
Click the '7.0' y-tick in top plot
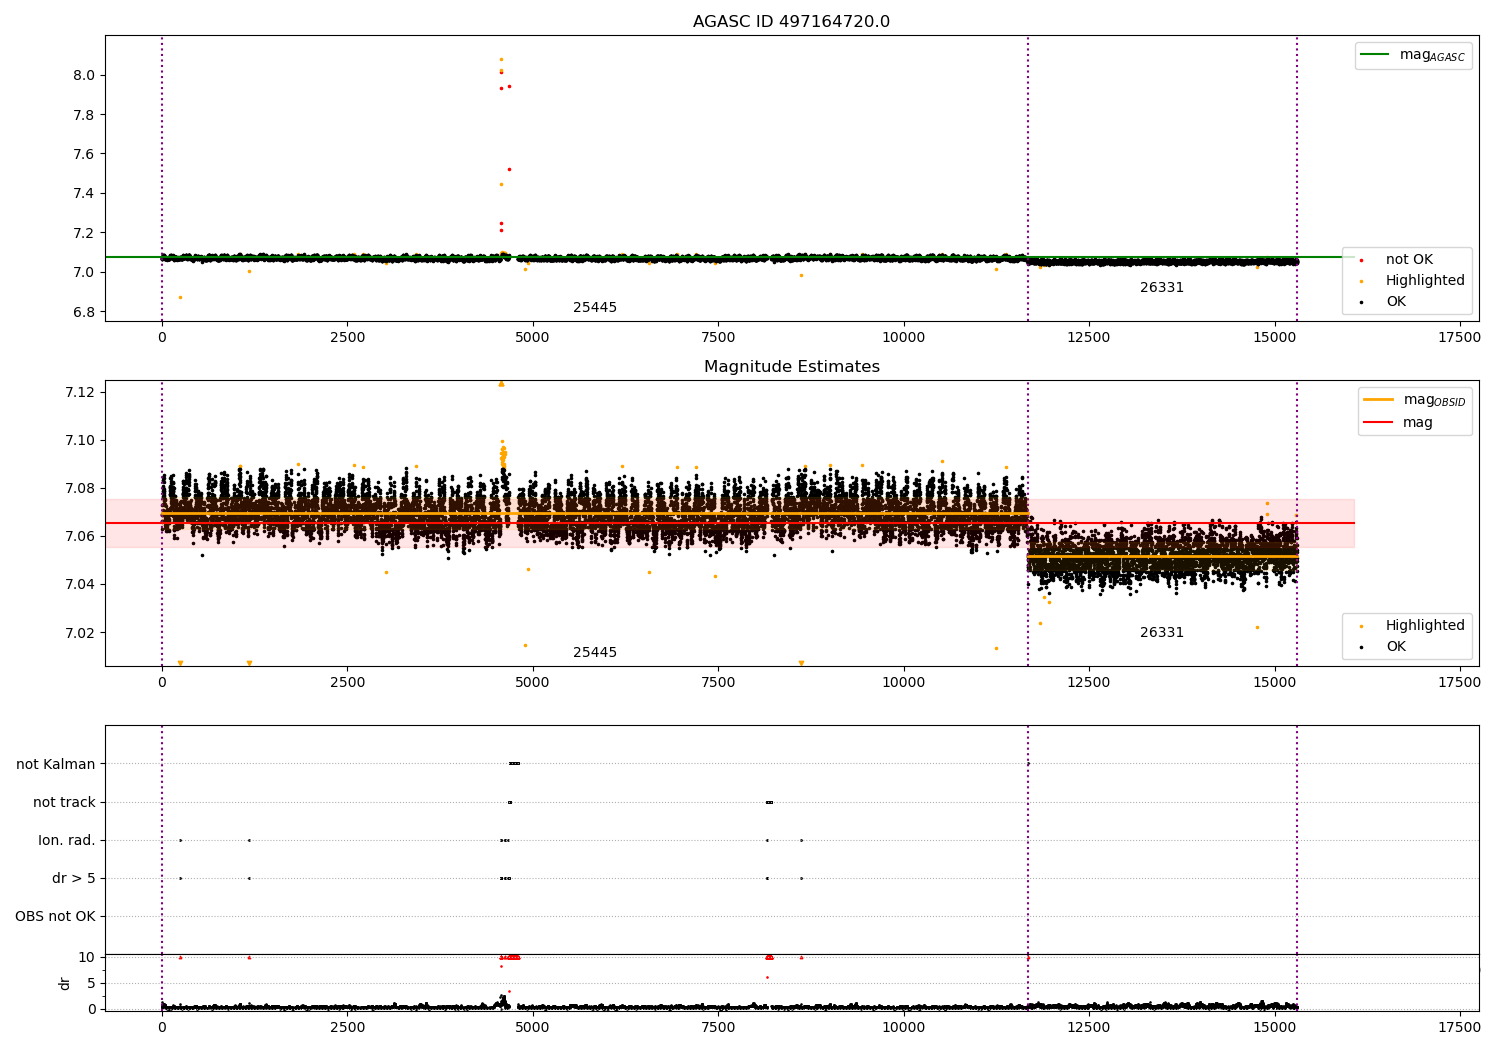(x=83, y=273)
